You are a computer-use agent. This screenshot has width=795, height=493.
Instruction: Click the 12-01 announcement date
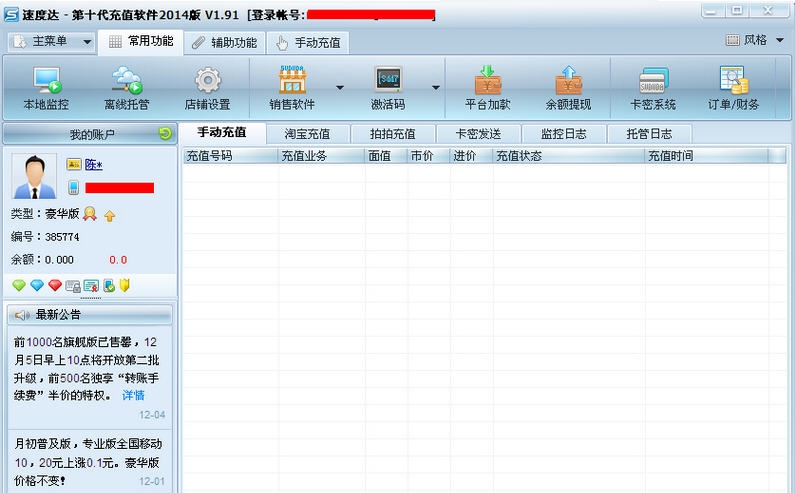pos(152,481)
